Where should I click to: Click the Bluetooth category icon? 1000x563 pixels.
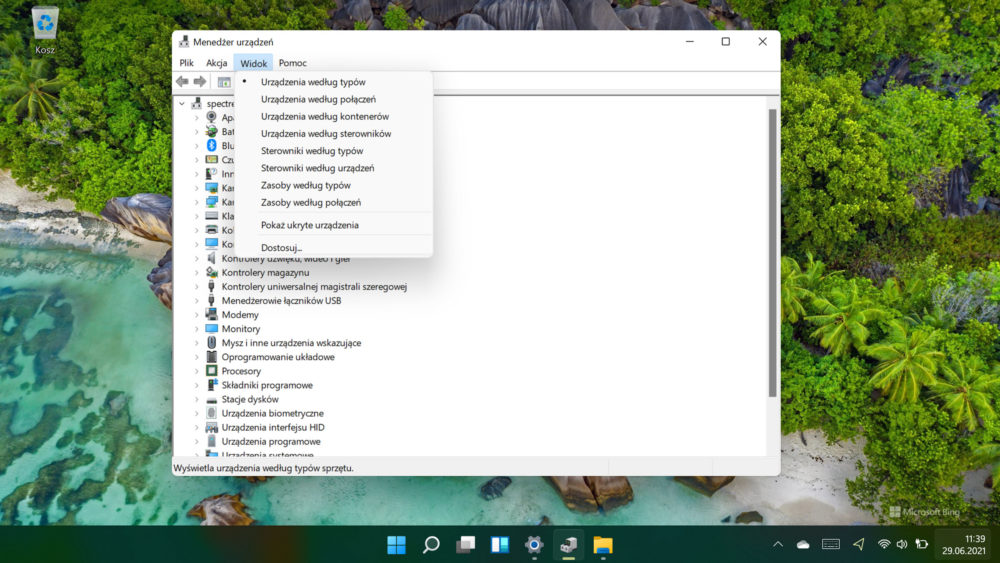(212, 145)
